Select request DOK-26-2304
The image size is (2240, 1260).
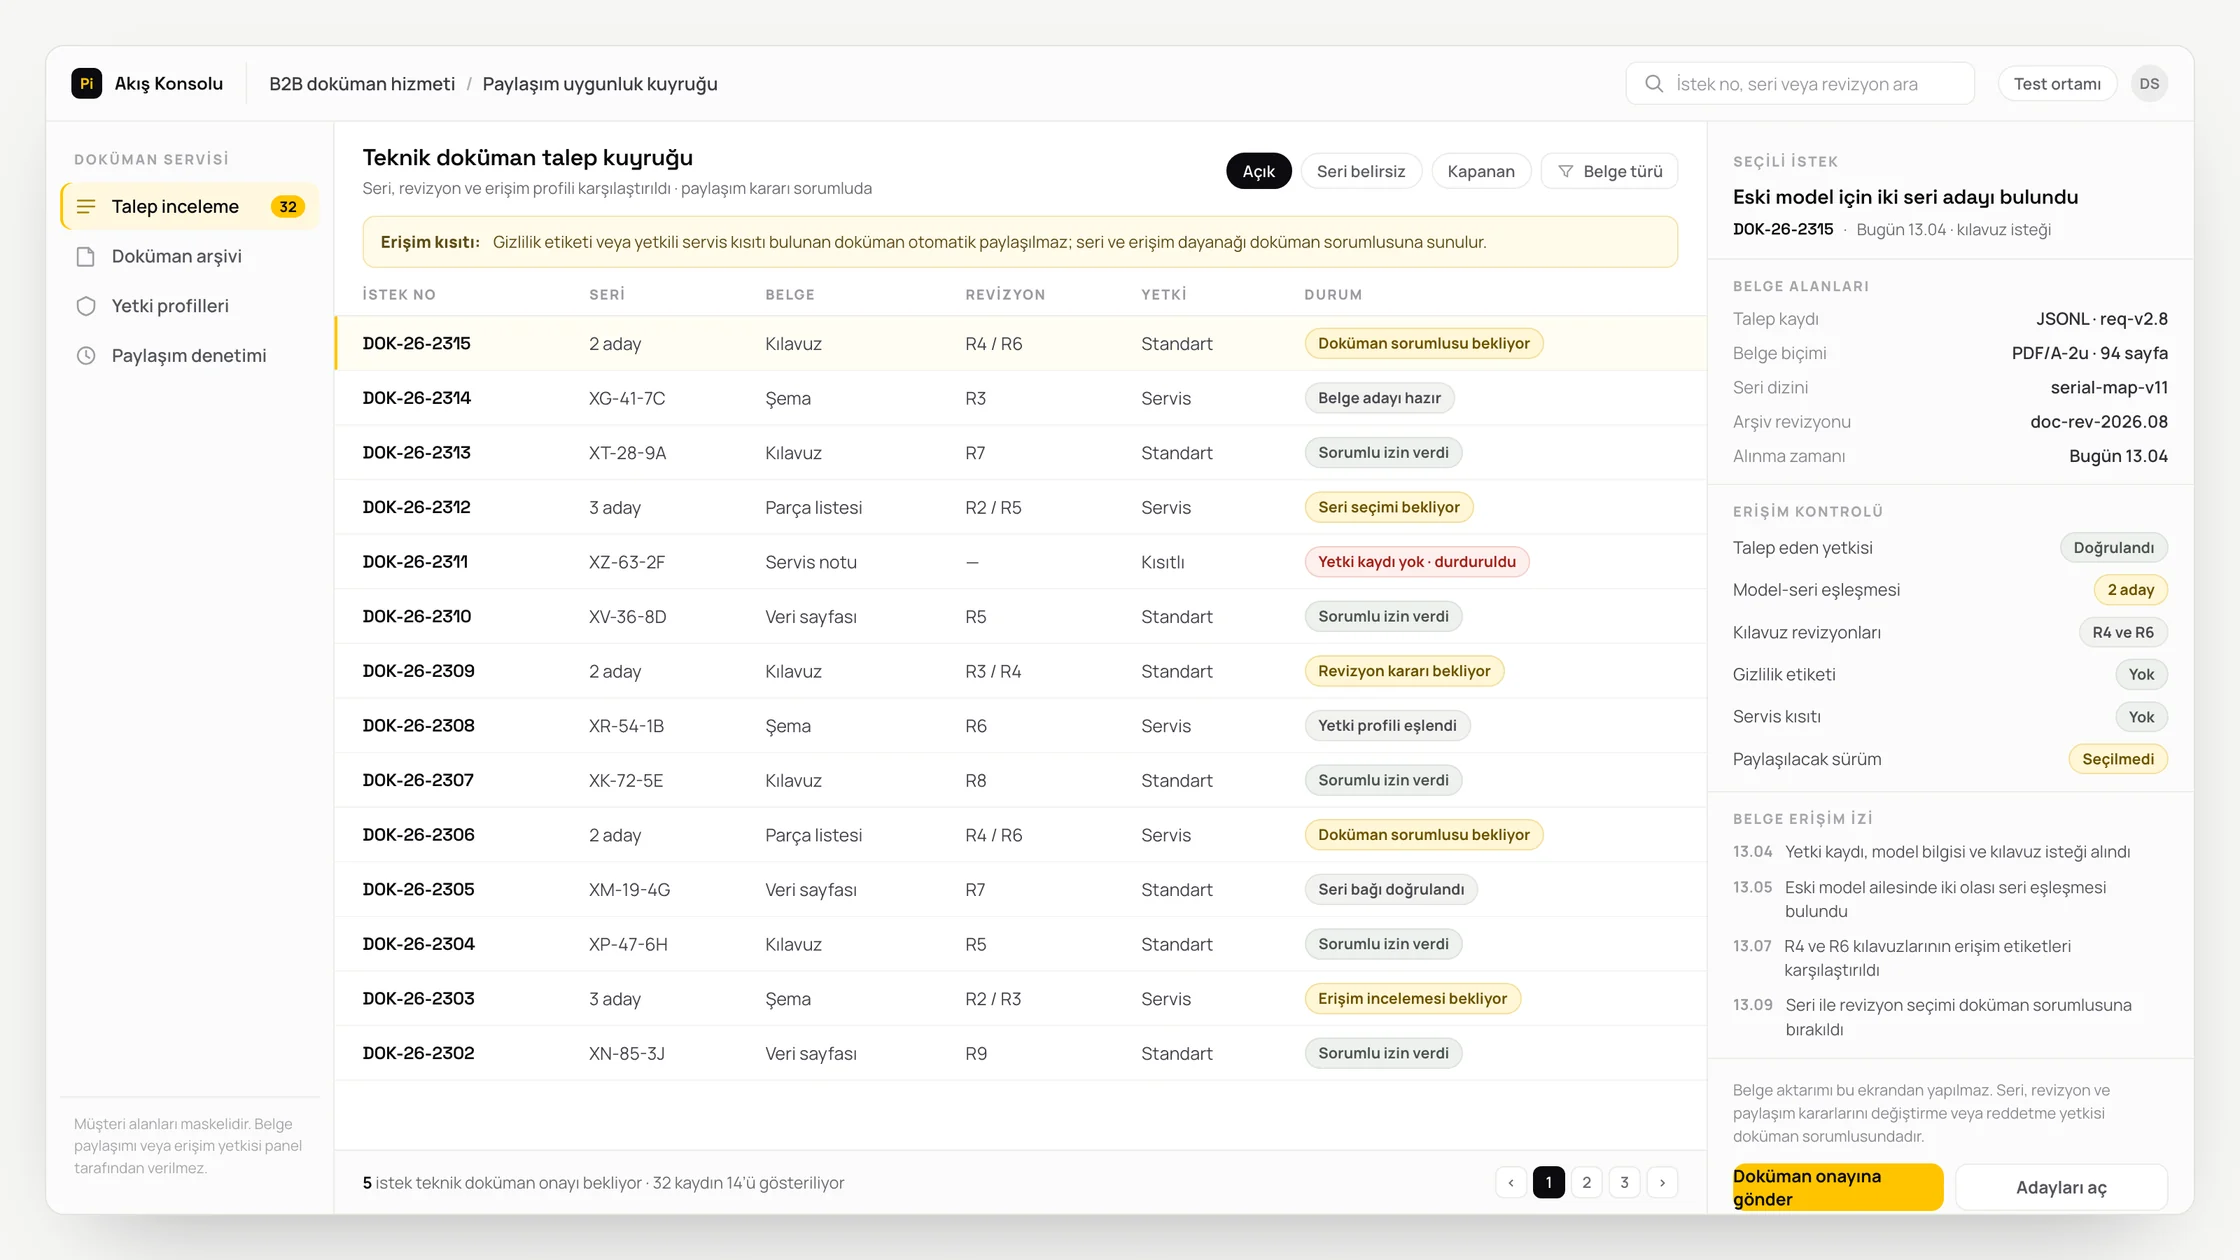pyautogui.click(x=1020, y=944)
